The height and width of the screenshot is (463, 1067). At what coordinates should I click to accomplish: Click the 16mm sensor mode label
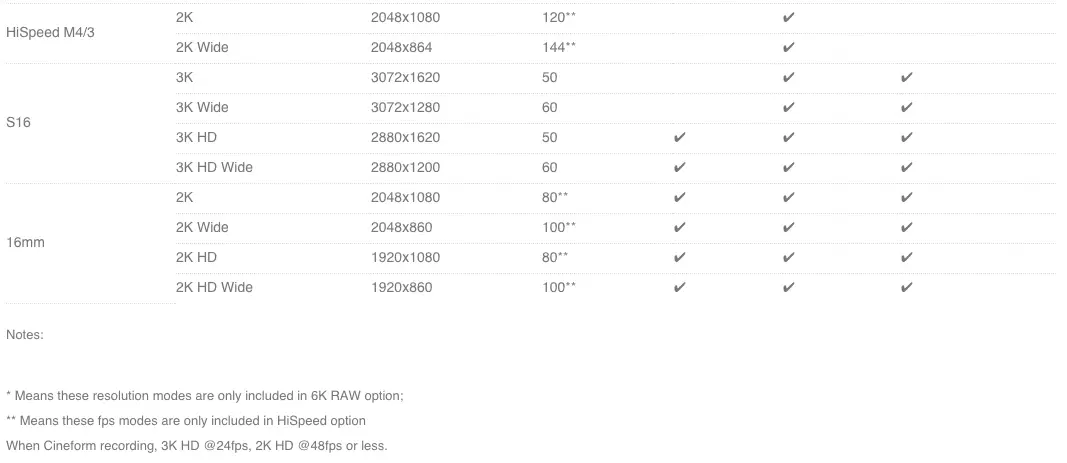coord(25,242)
